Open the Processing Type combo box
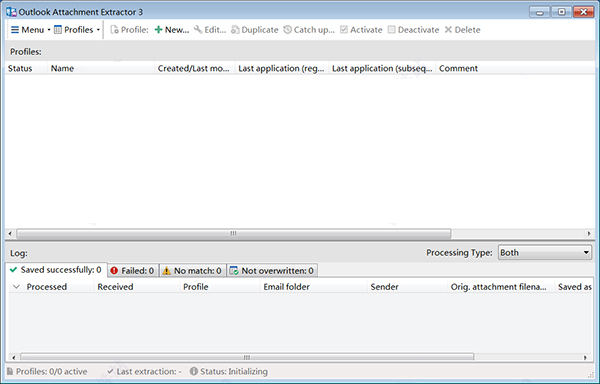 click(545, 252)
